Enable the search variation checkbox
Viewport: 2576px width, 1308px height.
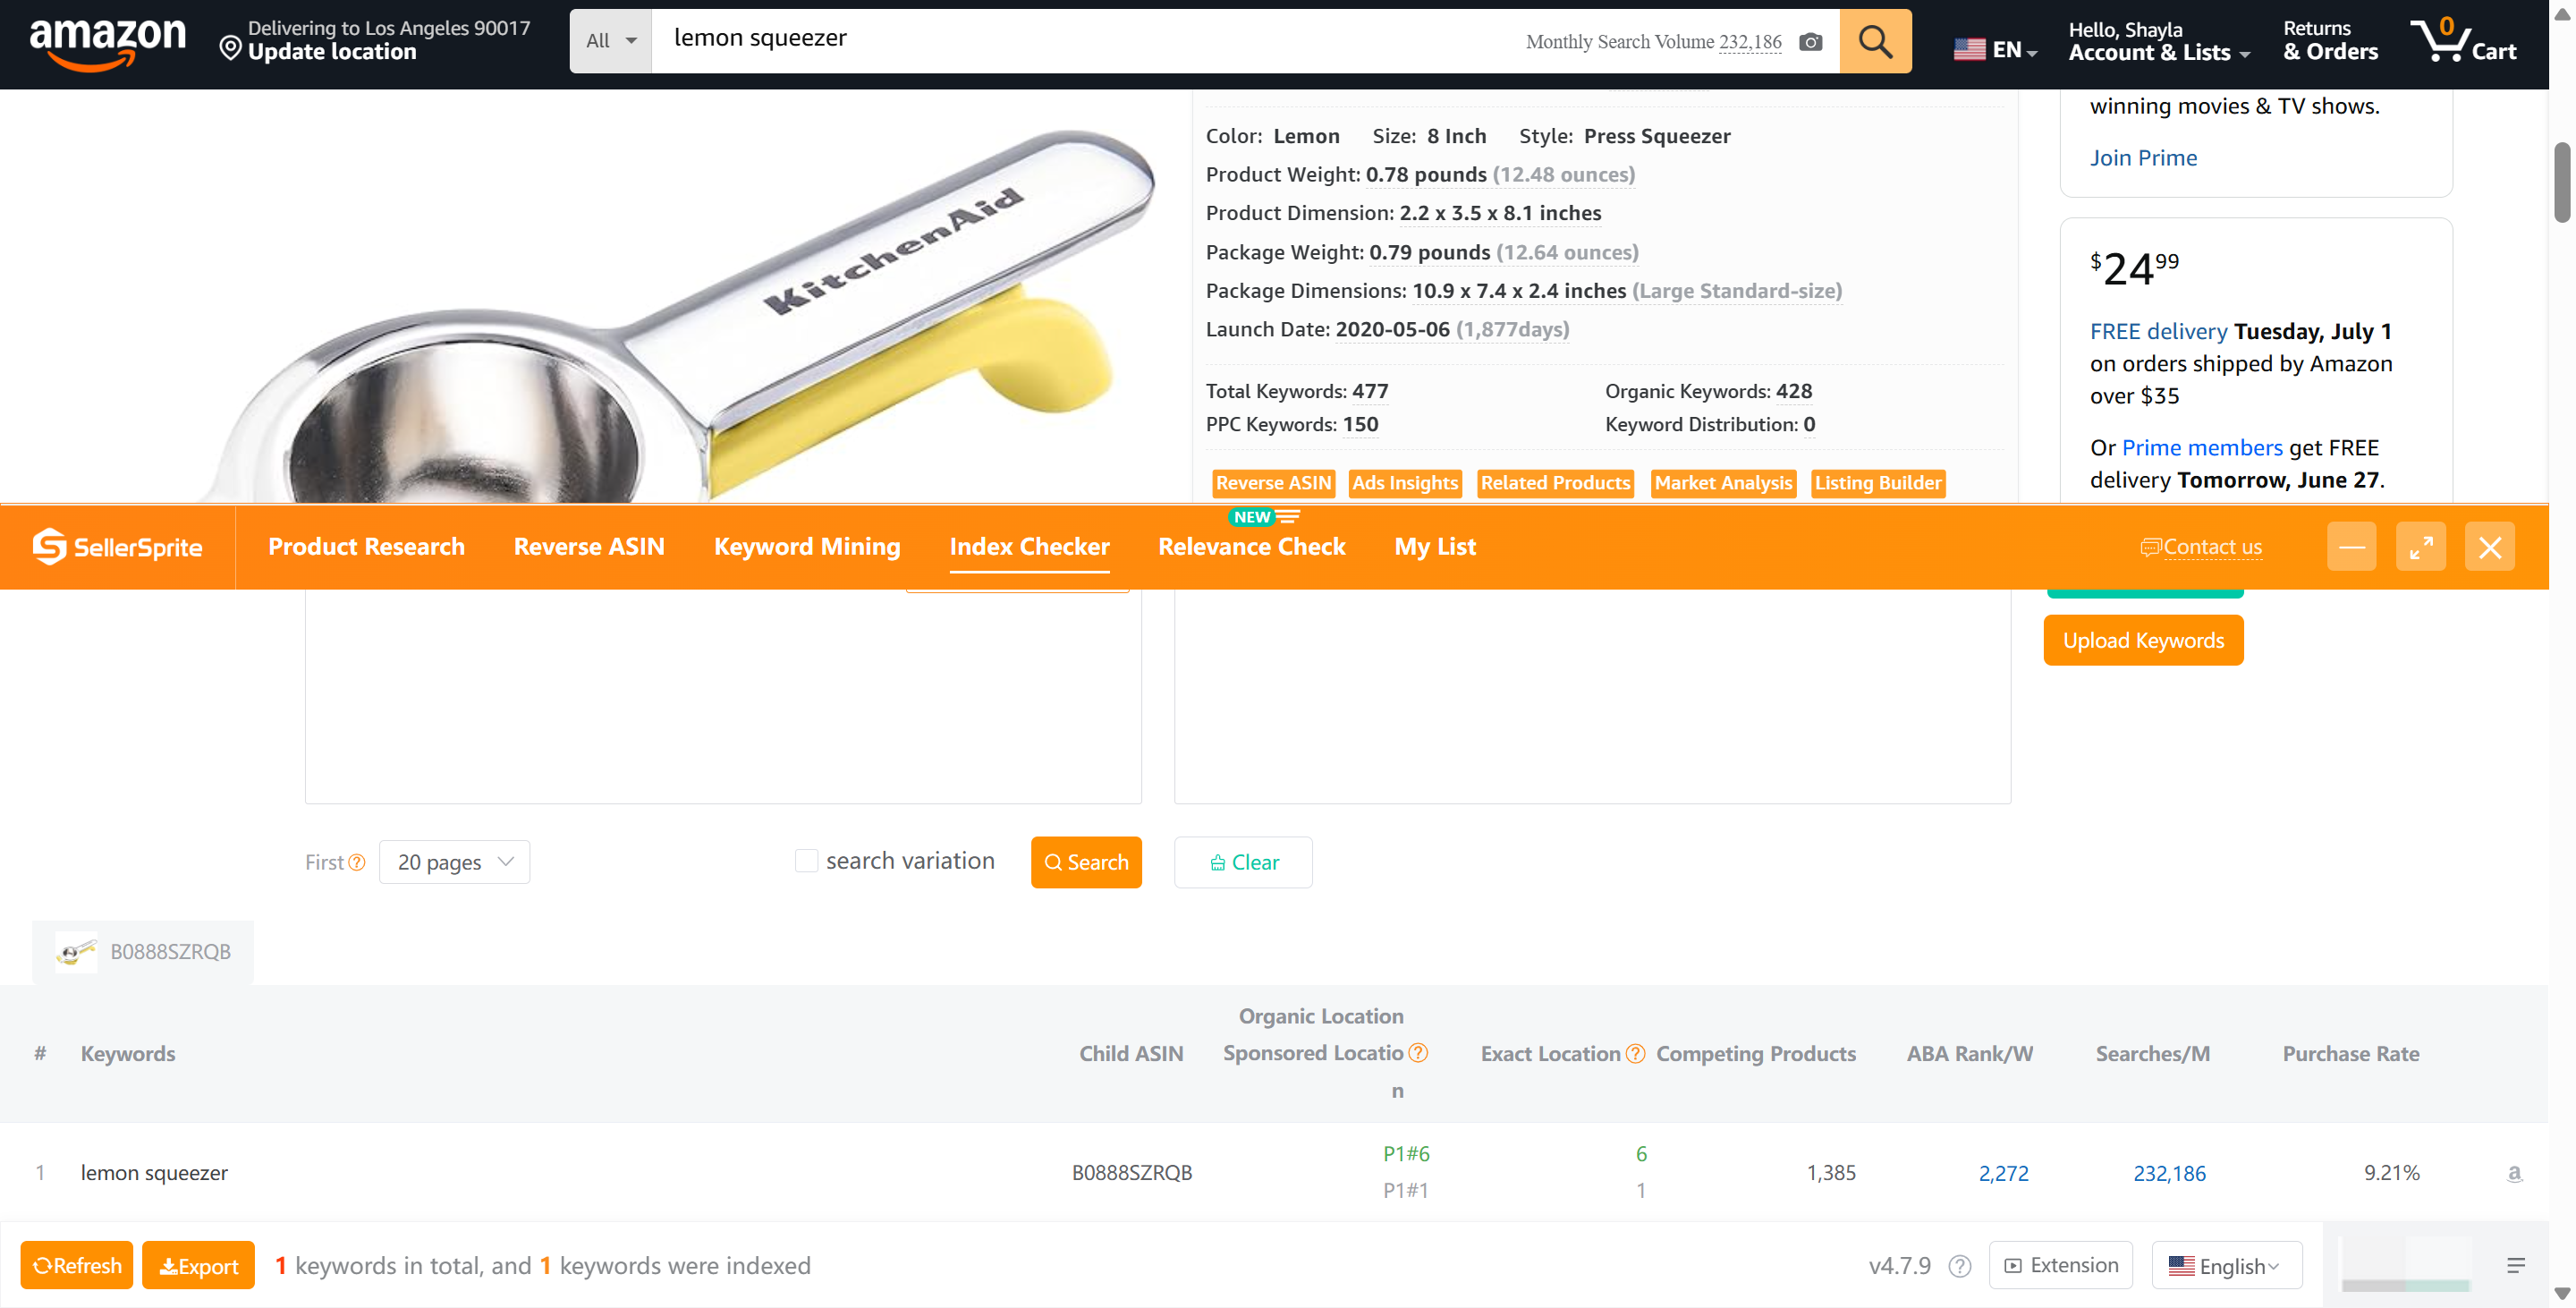click(x=806, y=860)
